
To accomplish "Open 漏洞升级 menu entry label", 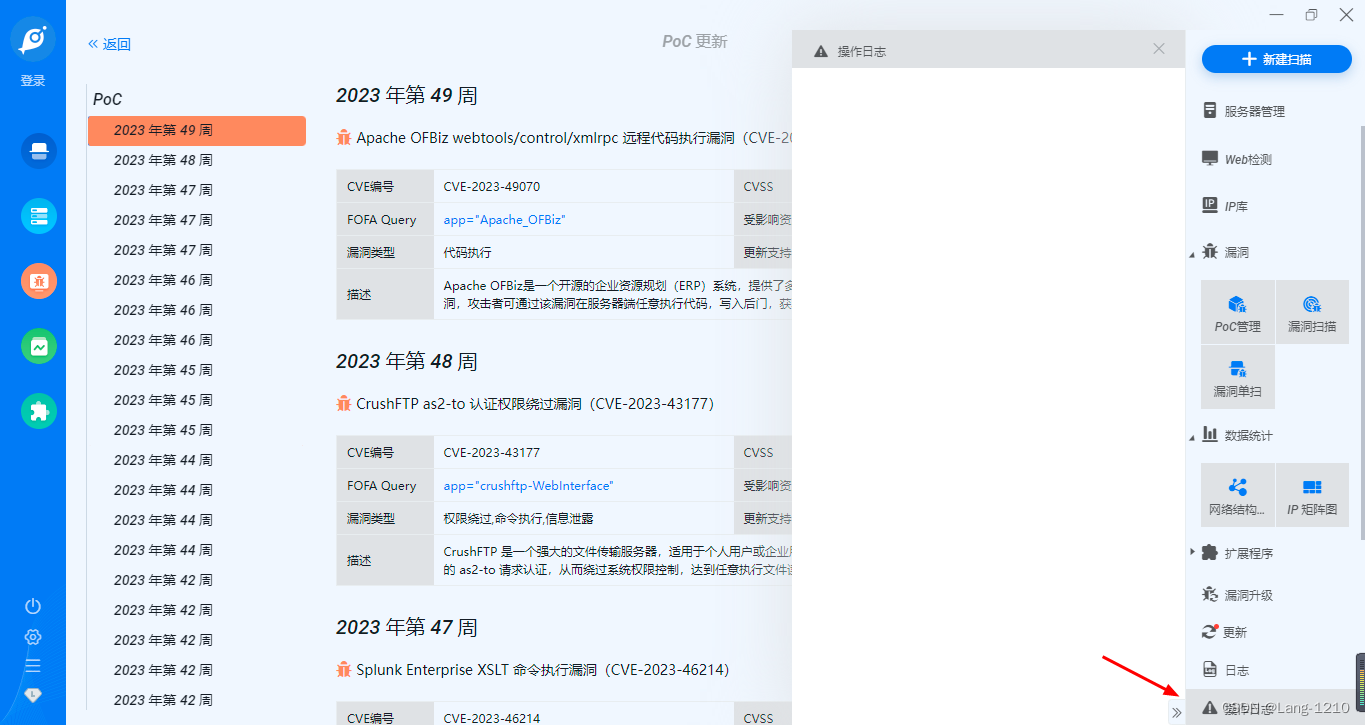I will pyautogui.click(x=1249, y=595).
